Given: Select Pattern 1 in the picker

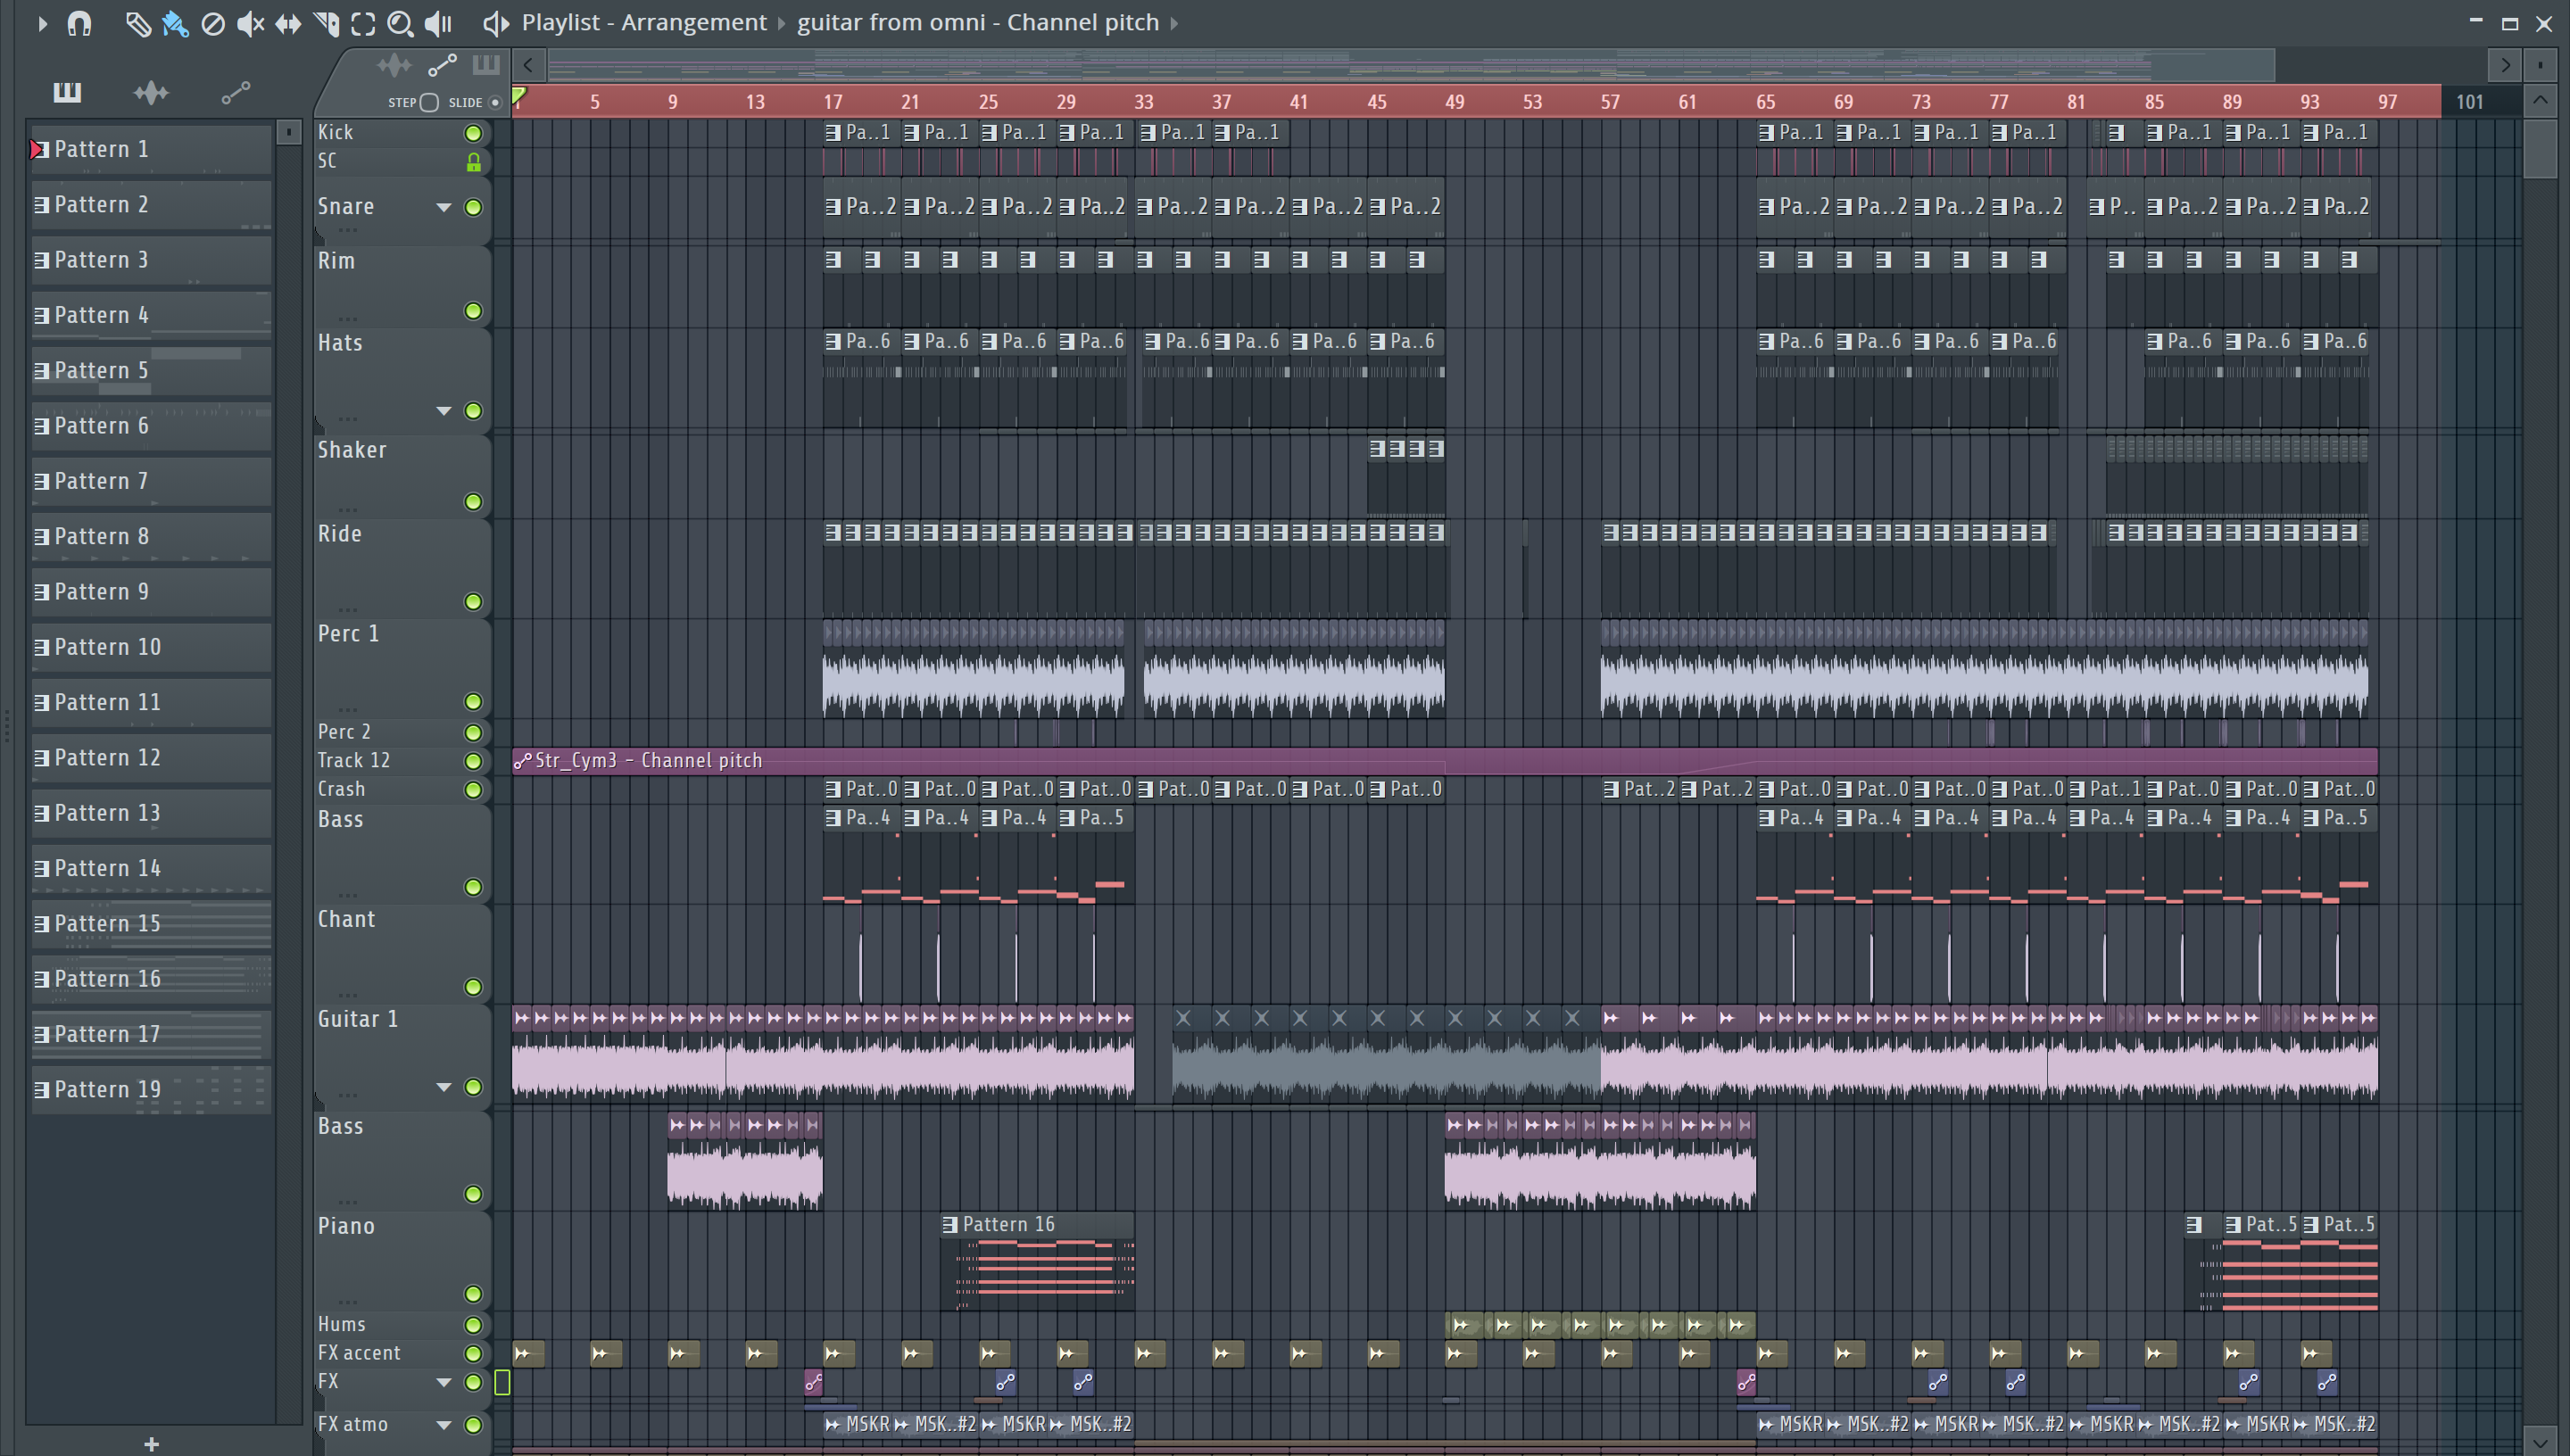Looking at the screenshot, I should 151,149.
